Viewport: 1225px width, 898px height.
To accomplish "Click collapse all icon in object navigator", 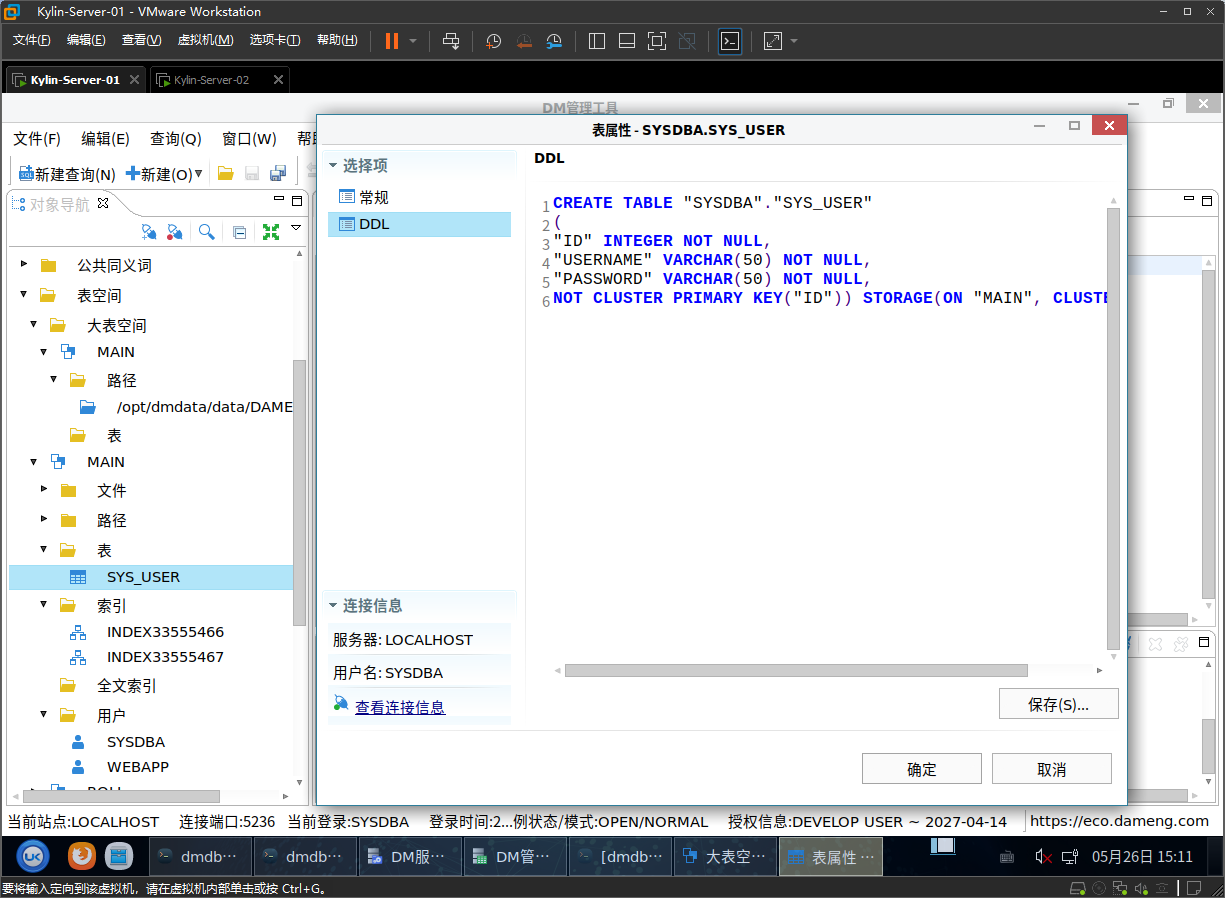I will (x=239, y=231).
